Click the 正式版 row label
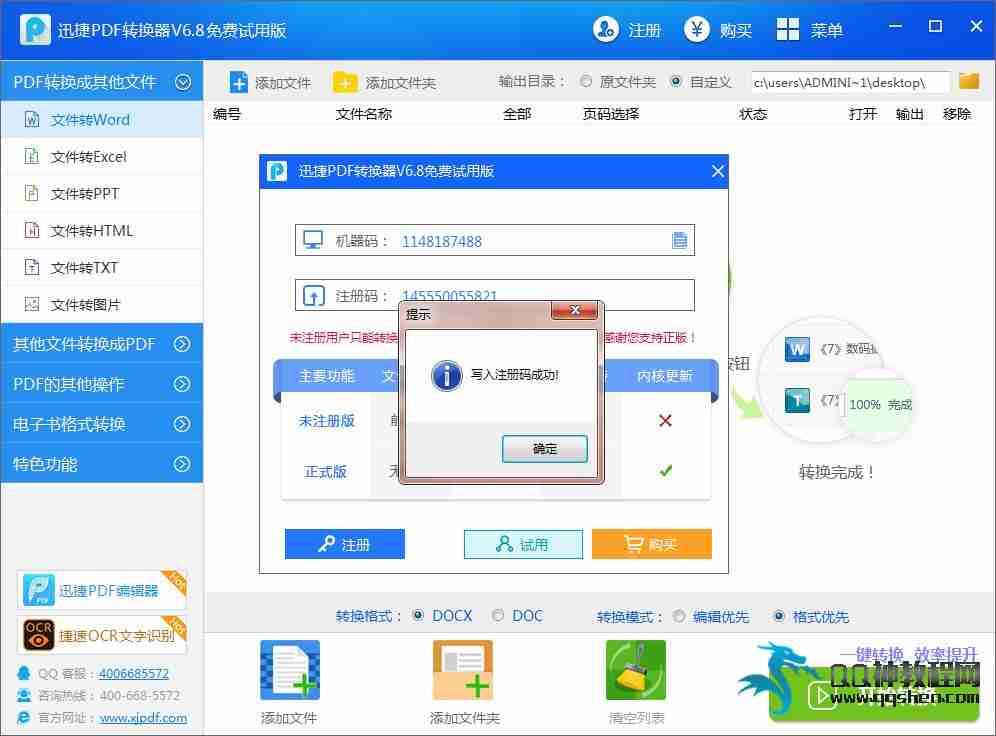Screen dimensions: 996x736 coord(325,471)
